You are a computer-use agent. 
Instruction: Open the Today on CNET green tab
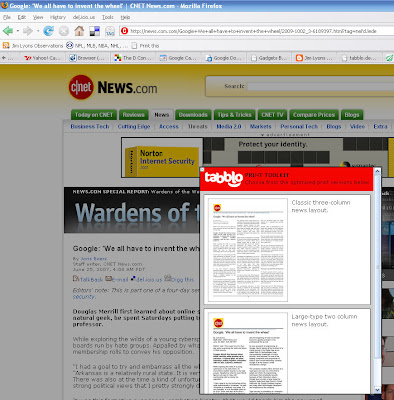[94, 115]
